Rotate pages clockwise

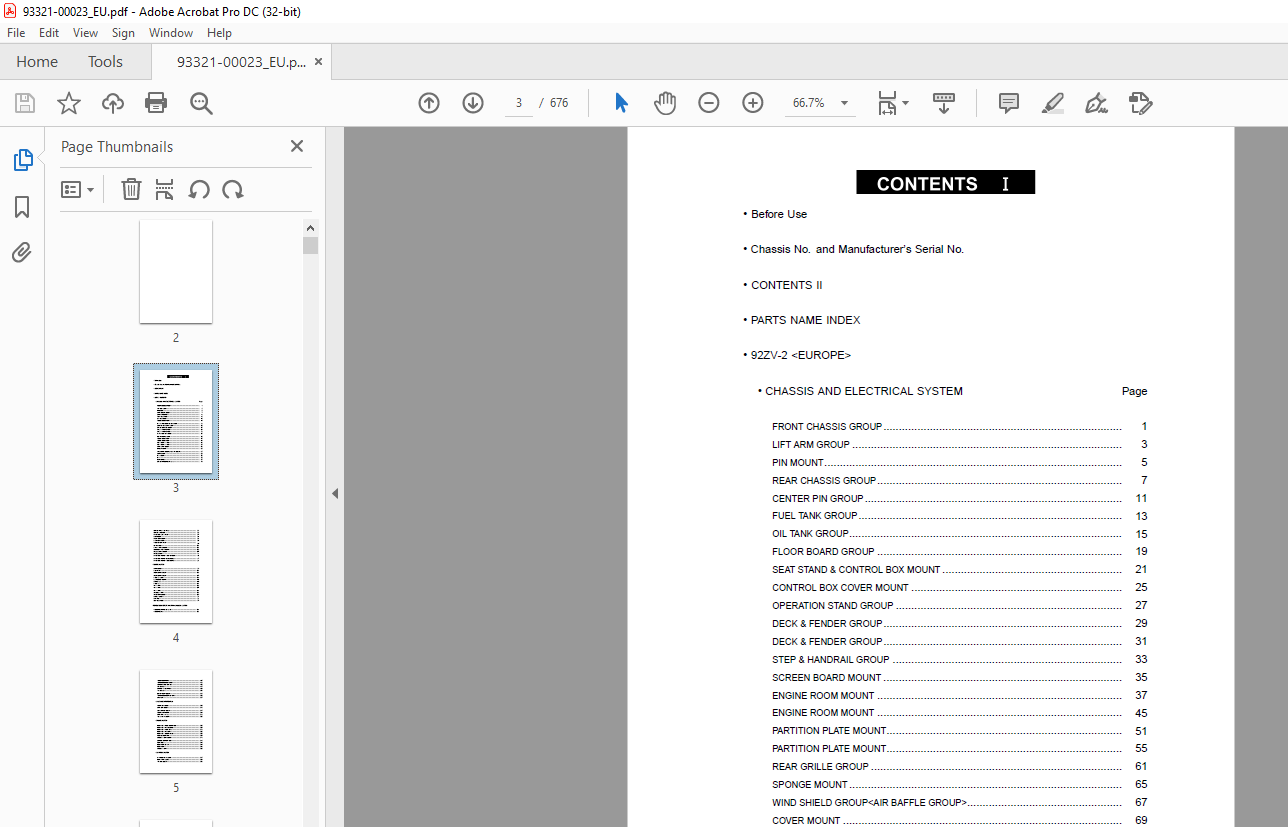pyautogui.click(x=233, y=189)
